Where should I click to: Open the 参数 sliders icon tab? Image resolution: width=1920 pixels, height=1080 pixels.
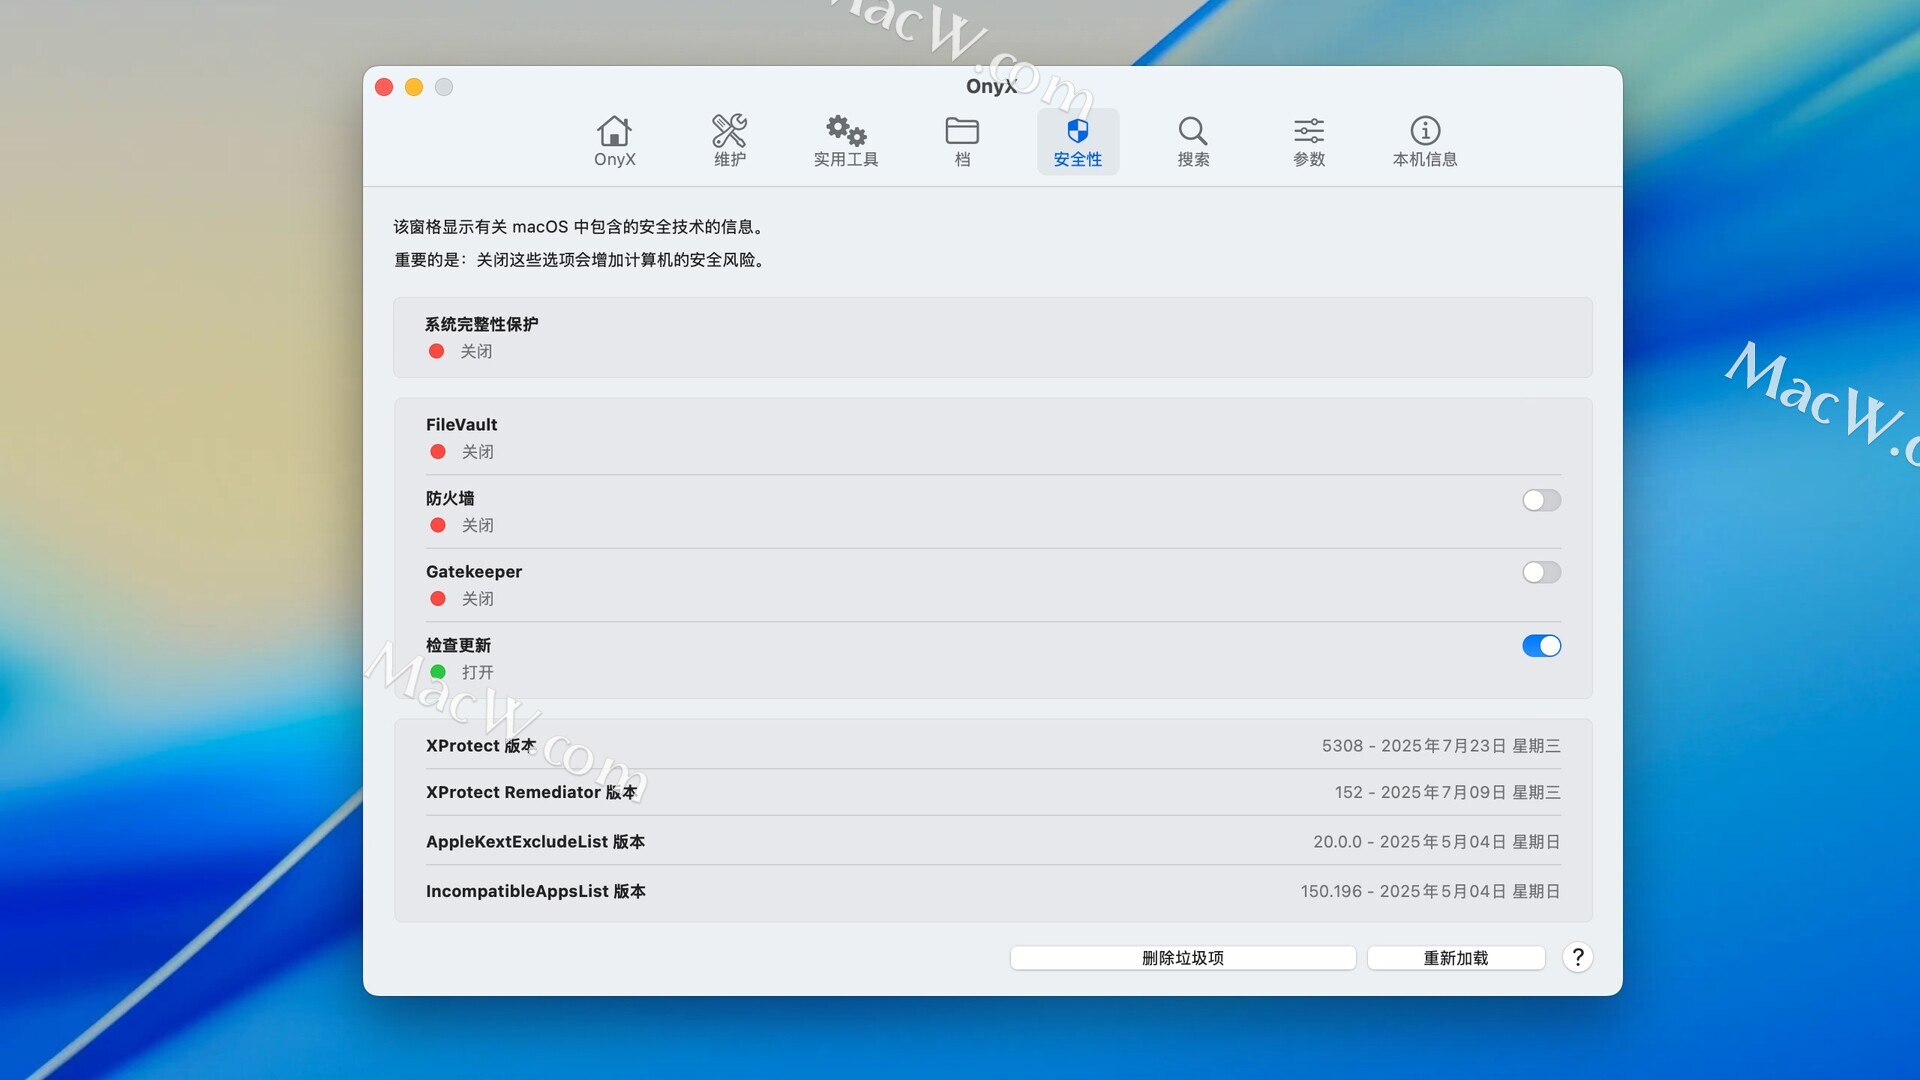point(1309,141)
